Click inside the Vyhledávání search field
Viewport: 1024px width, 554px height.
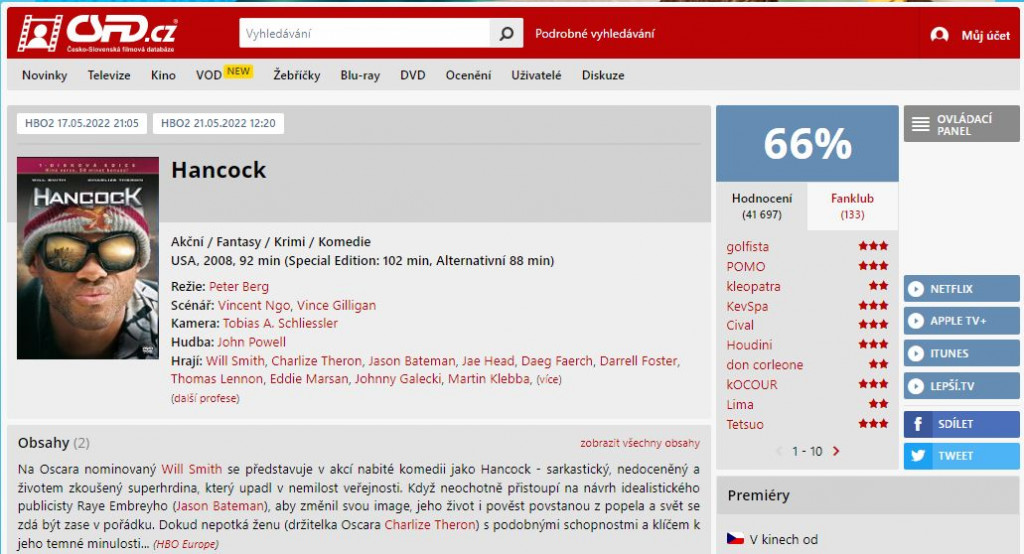coord(364,33)
